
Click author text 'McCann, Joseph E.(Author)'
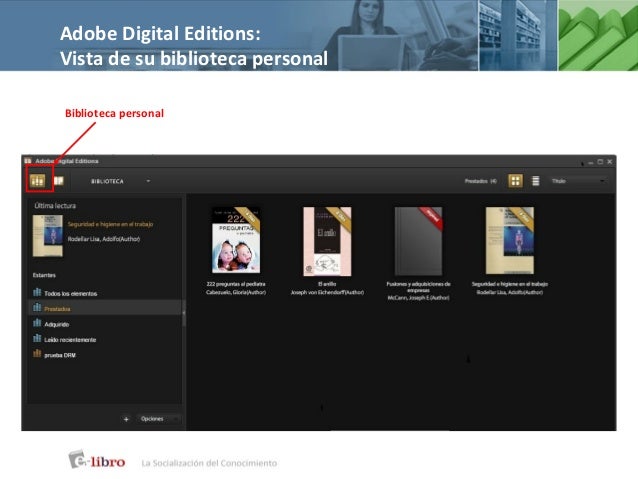(x=419, y=298)
